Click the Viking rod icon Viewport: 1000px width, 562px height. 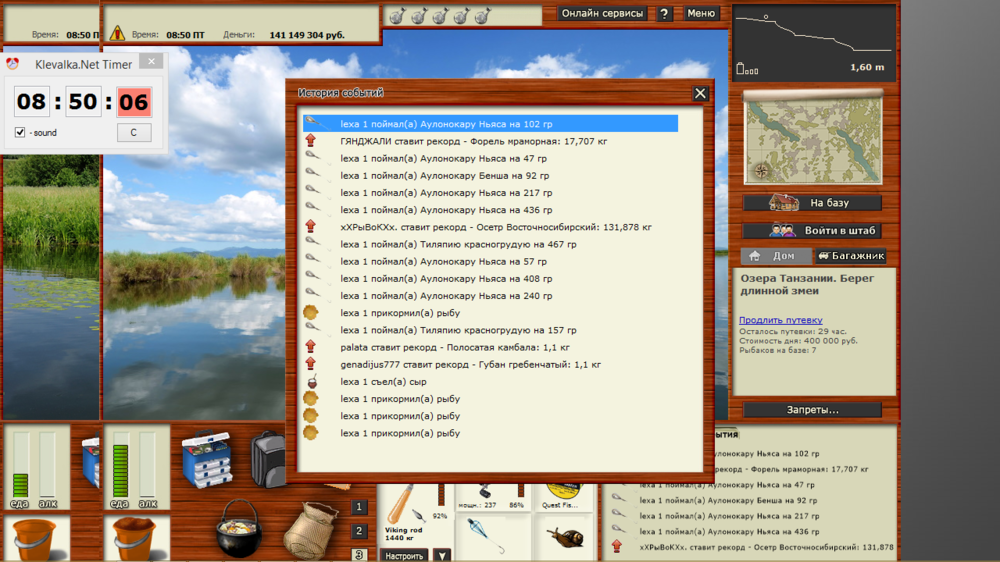pyautogui.click(x=405, y=508)
